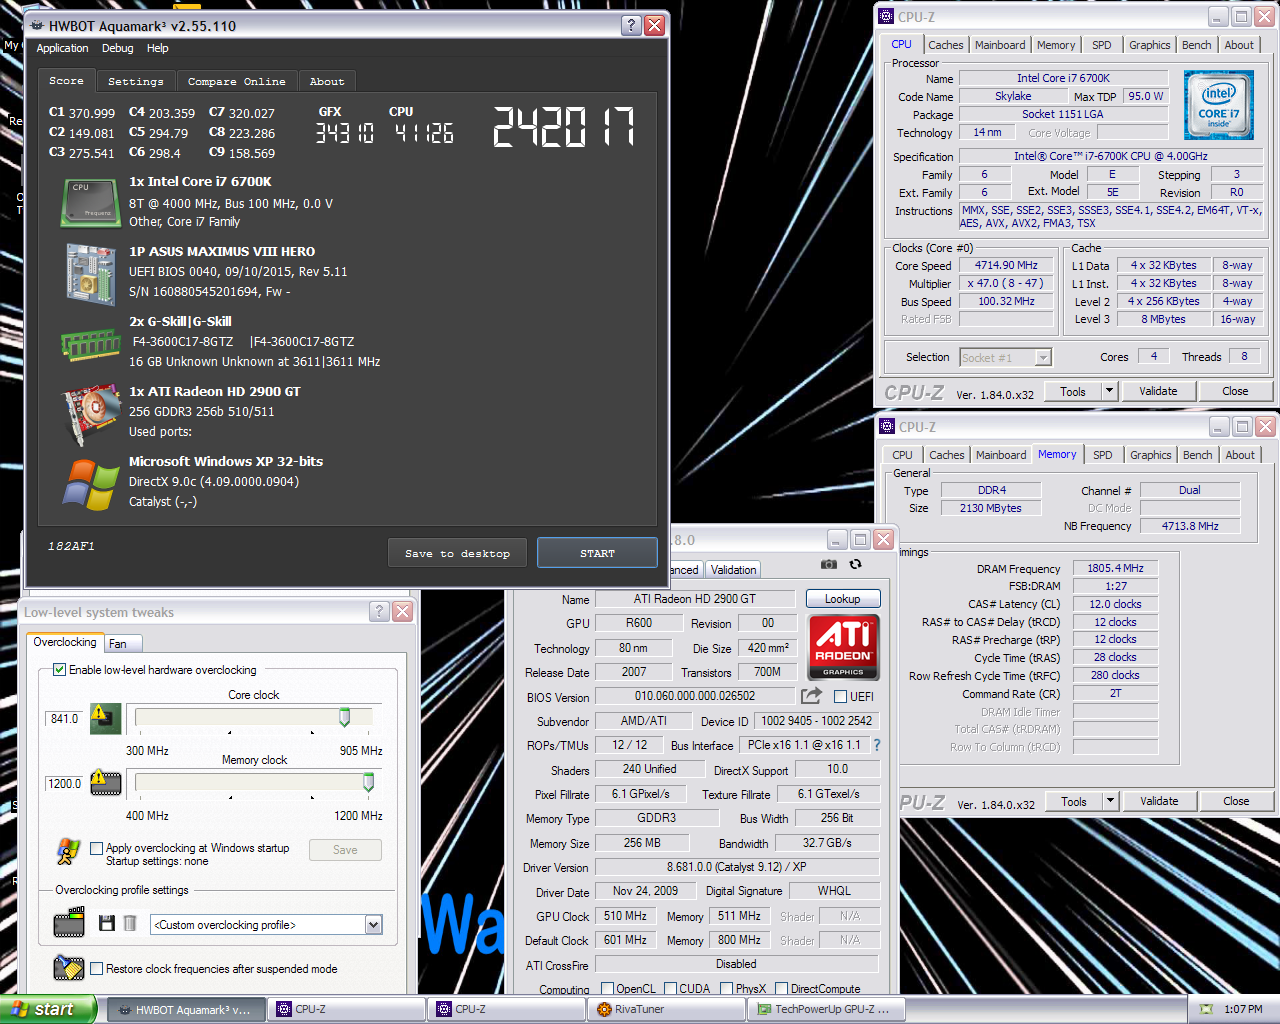Image resolution: width=1280 pixels, height=1024 pixels.
Task: Click the bus interface question mark icon
Action: click(x=877, y=745)
